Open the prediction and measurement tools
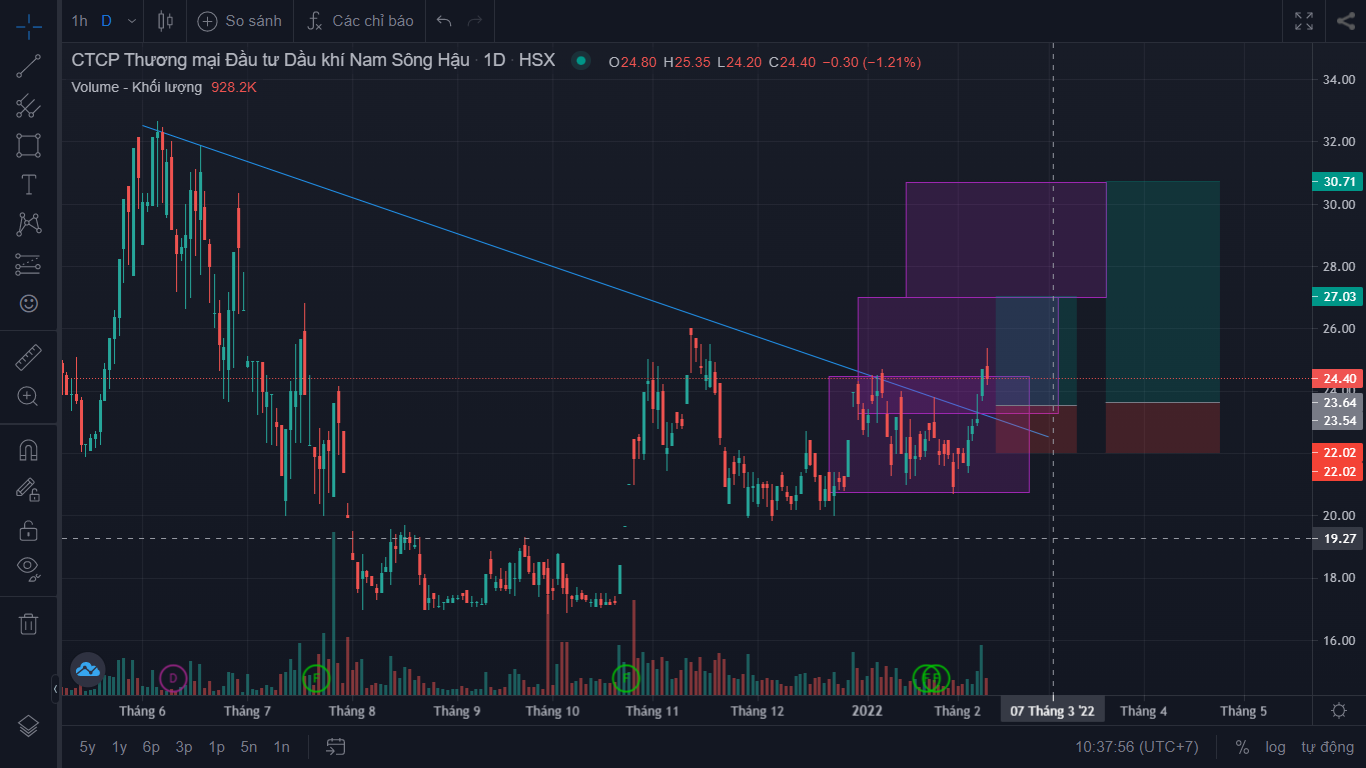 29,264
